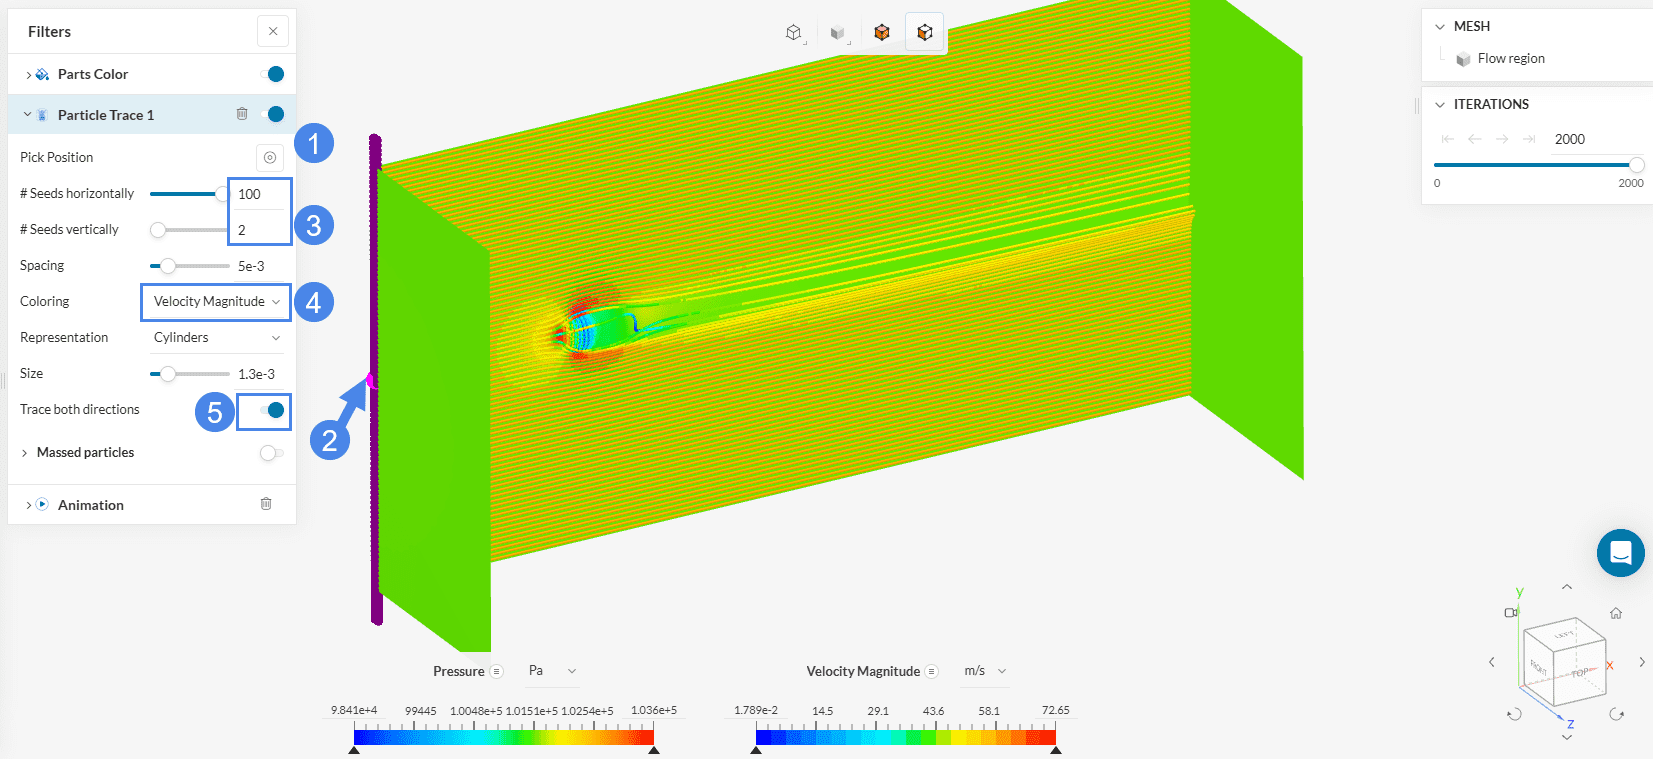Delete Particle Trace 1 with trash icon

(x=242, y=114)
